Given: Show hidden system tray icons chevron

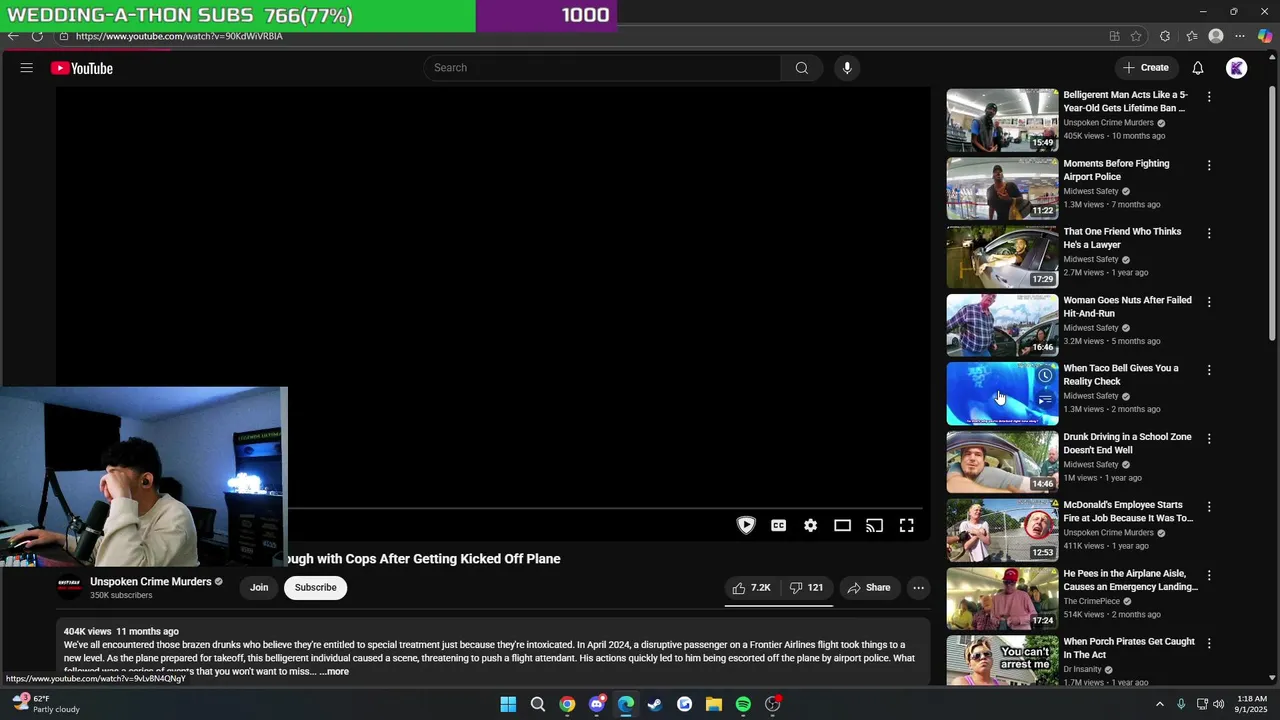Looking at the screenshot, I should pyautogui.click(x=1160, y=704).
